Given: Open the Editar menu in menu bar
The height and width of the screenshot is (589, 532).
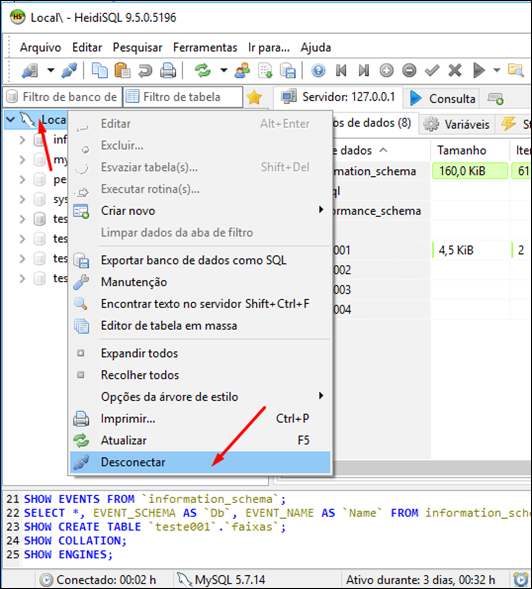Looking at the screenshot, I should [87, 47].
